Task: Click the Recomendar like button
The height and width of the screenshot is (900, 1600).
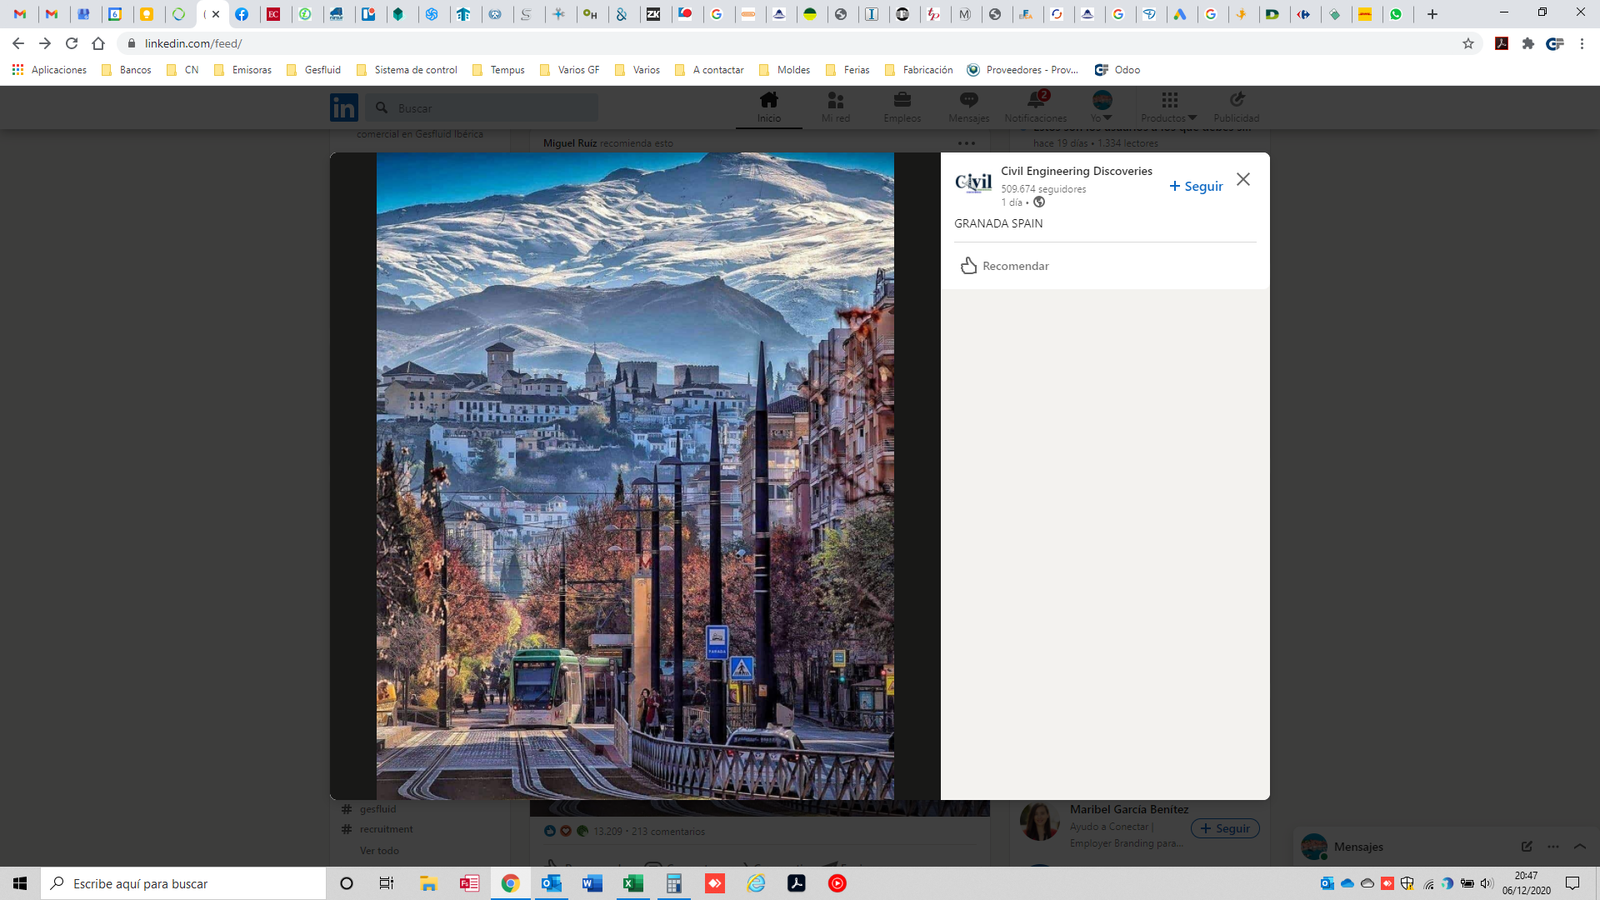Action: point(1005,266)
